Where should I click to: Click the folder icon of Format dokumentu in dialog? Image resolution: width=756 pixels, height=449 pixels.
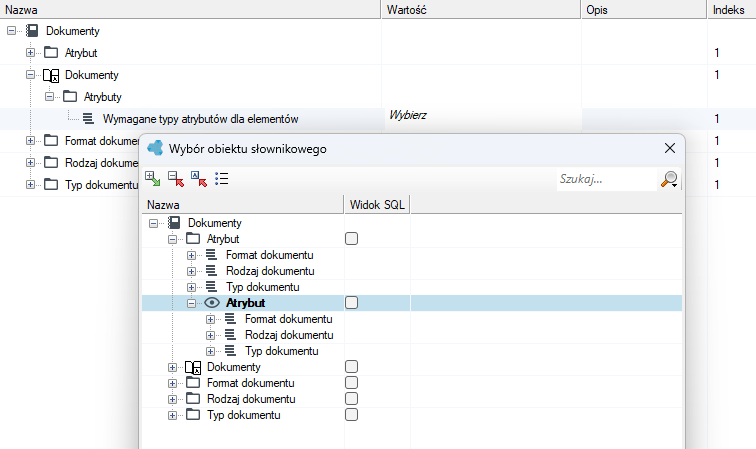coord(193,383)
